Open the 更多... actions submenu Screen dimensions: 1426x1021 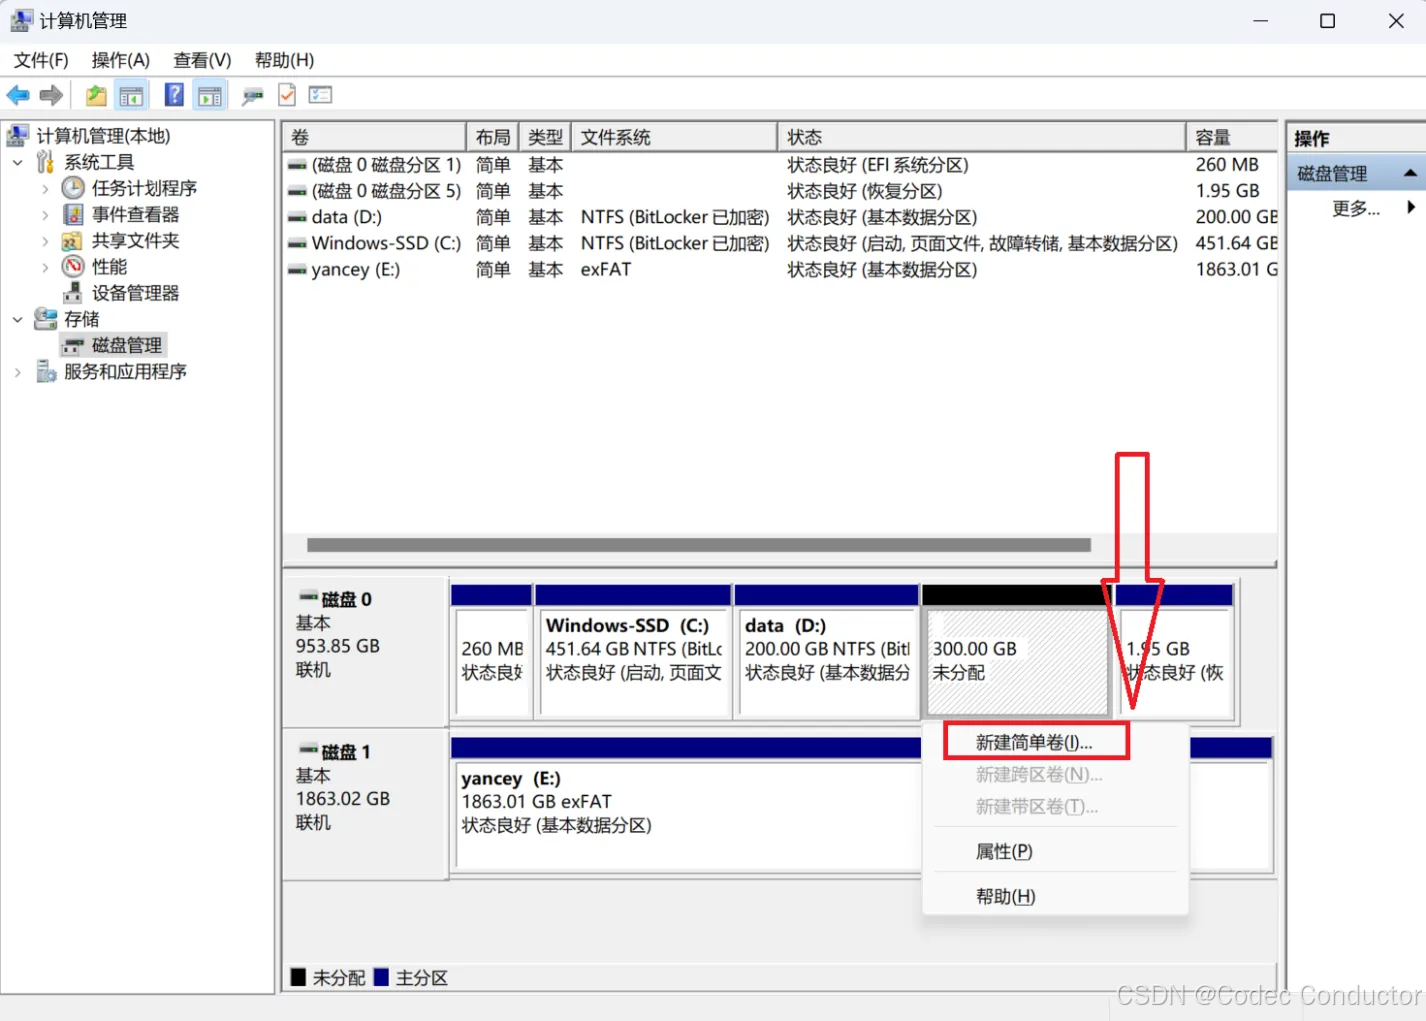click(1355, 208)
